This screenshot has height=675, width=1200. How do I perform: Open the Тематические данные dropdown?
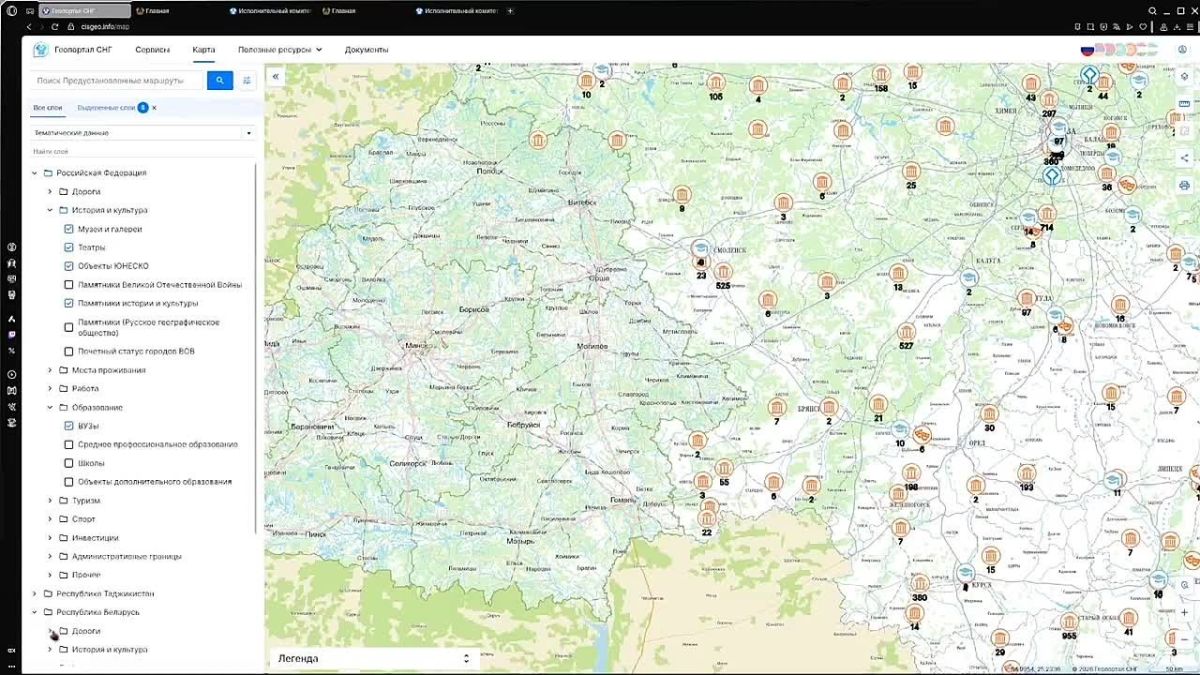[143, 132]
